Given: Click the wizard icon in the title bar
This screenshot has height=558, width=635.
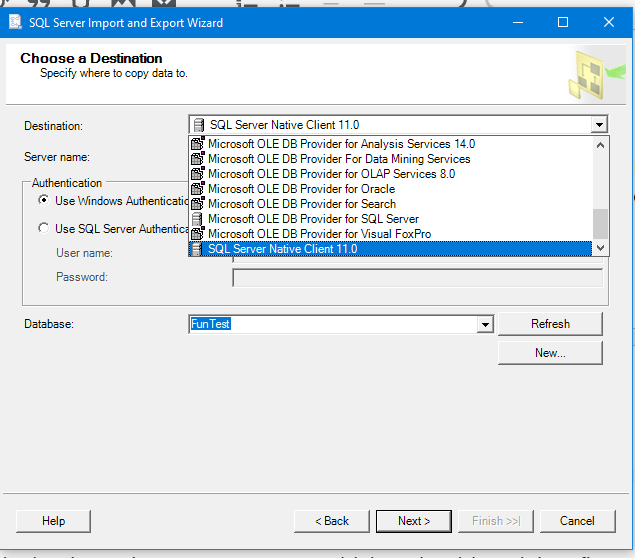Looking at the screenshot, I should point(15,22).
